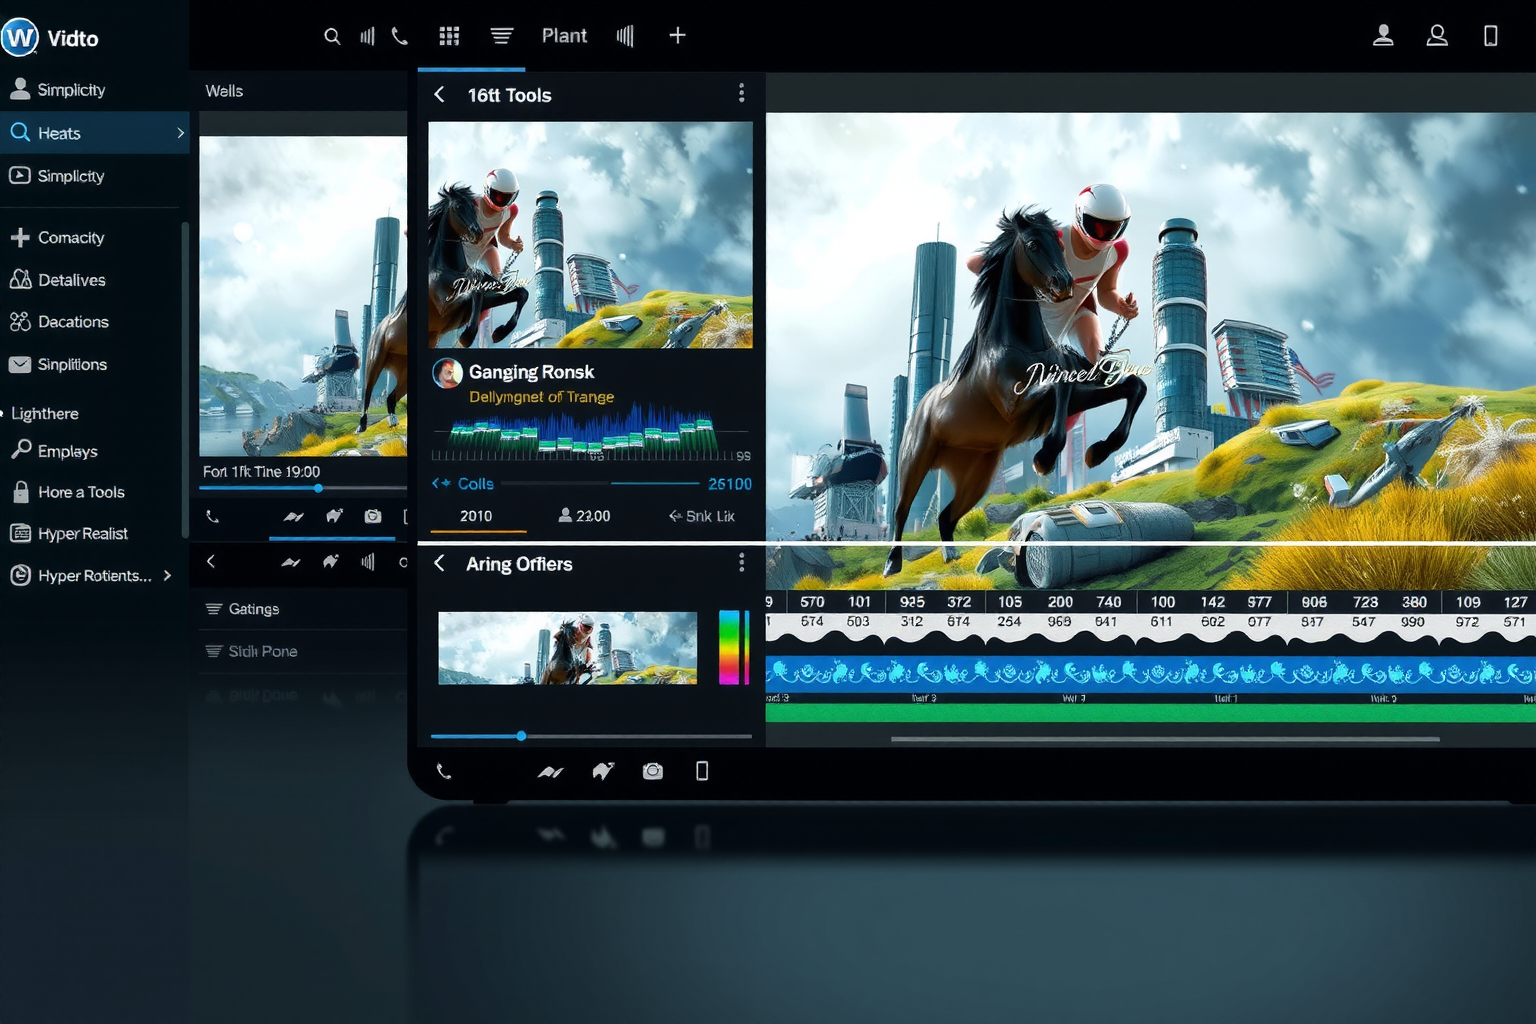Open the filled user profile icon
1536x1024 pixels.
[x=1383, y=36]
